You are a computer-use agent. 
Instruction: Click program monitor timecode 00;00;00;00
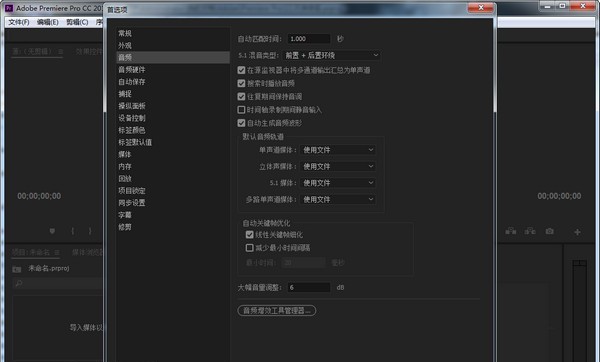point(559,196)
